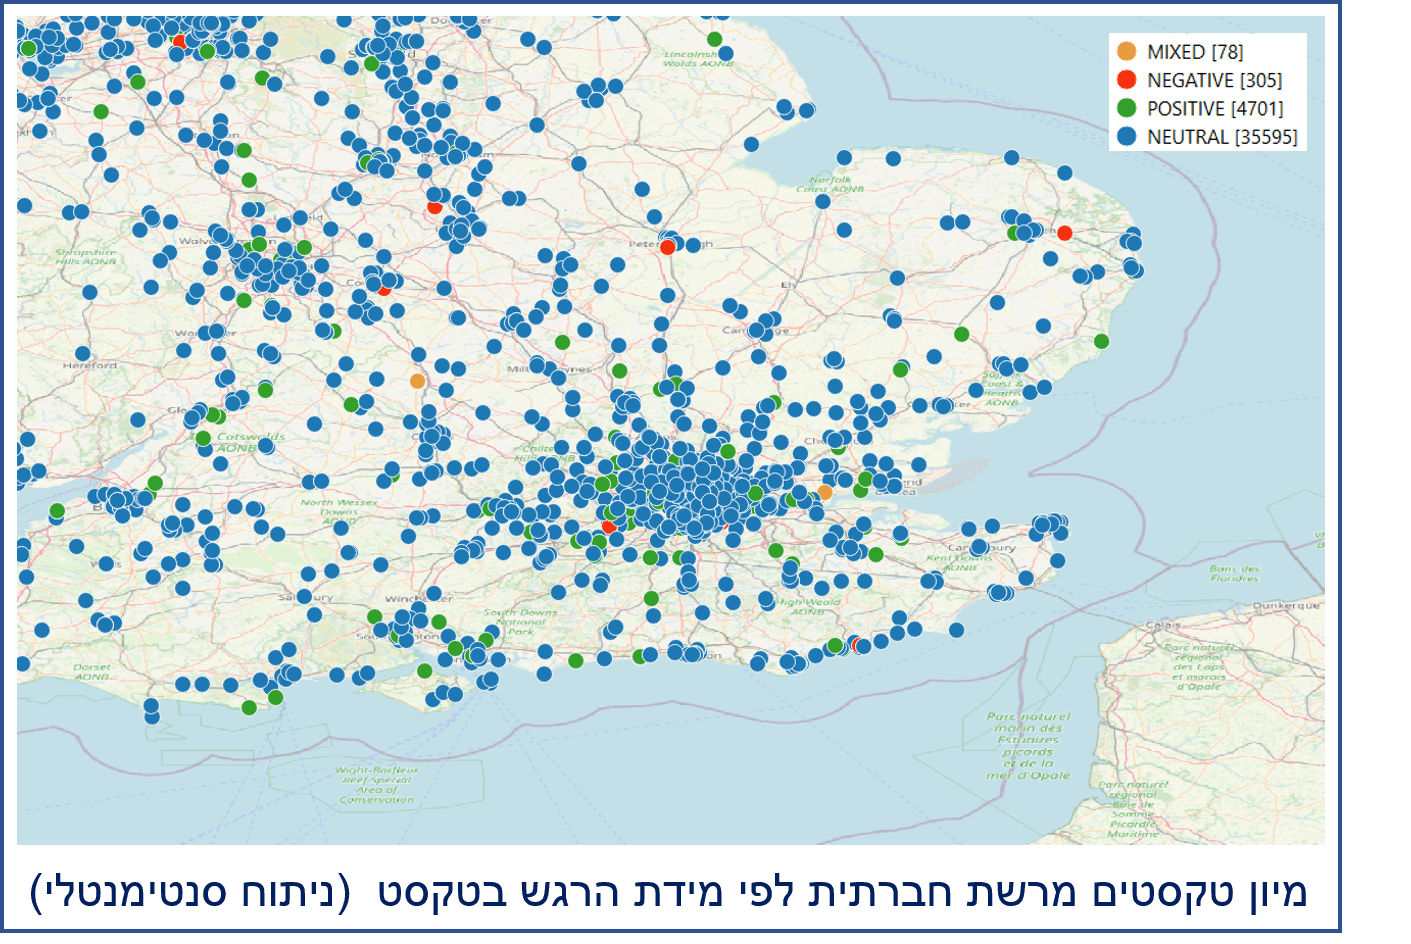
Task: Click the Calais map label
Action: click(x=1162, y=626)
